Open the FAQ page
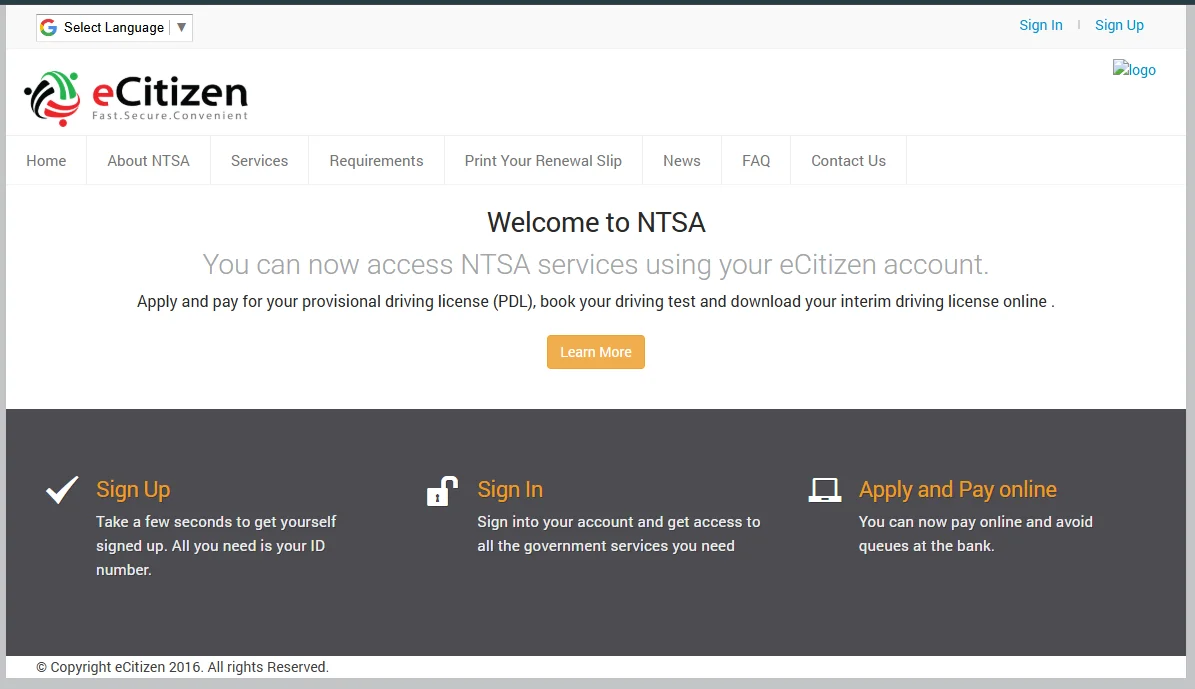The height and width of the screenshot is (689, 1195). click(x=756, y=161)
